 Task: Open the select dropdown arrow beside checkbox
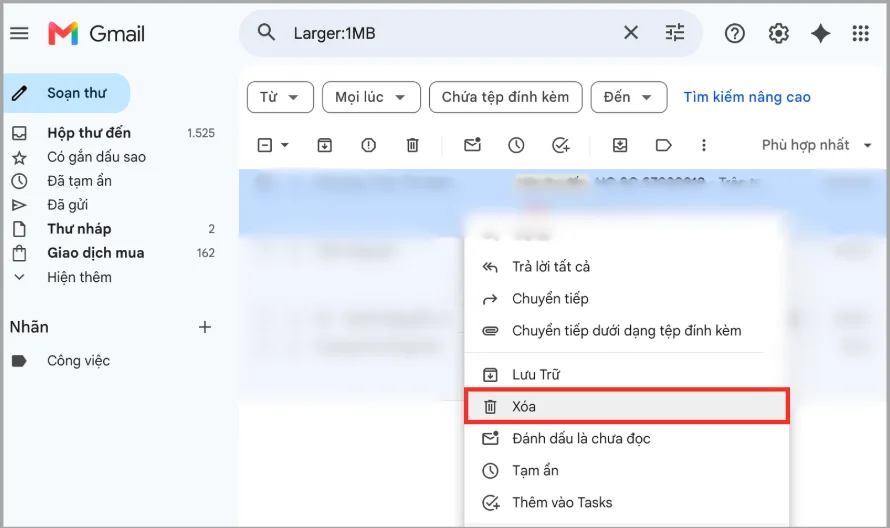pyautogui.click(x=285, y=145)
